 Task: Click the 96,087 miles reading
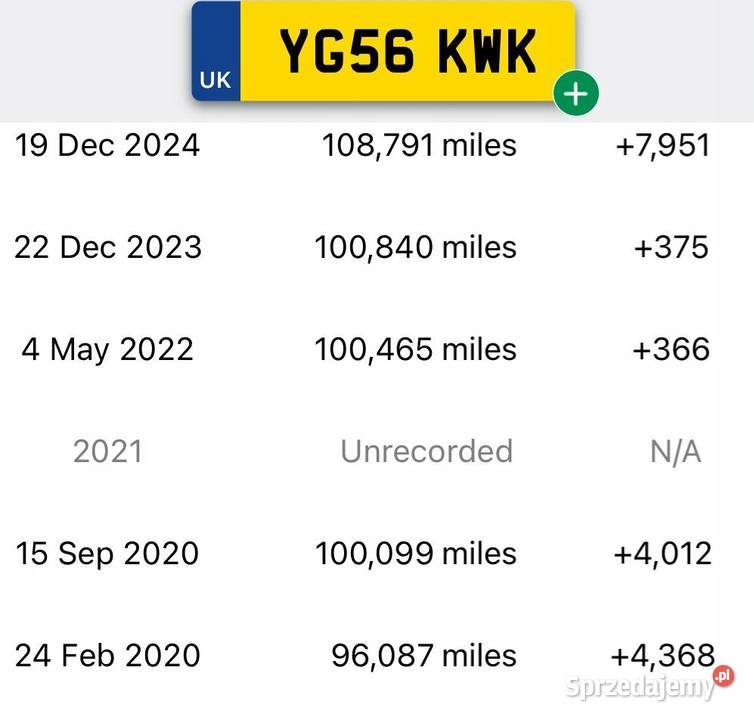(x=424, y=655)
